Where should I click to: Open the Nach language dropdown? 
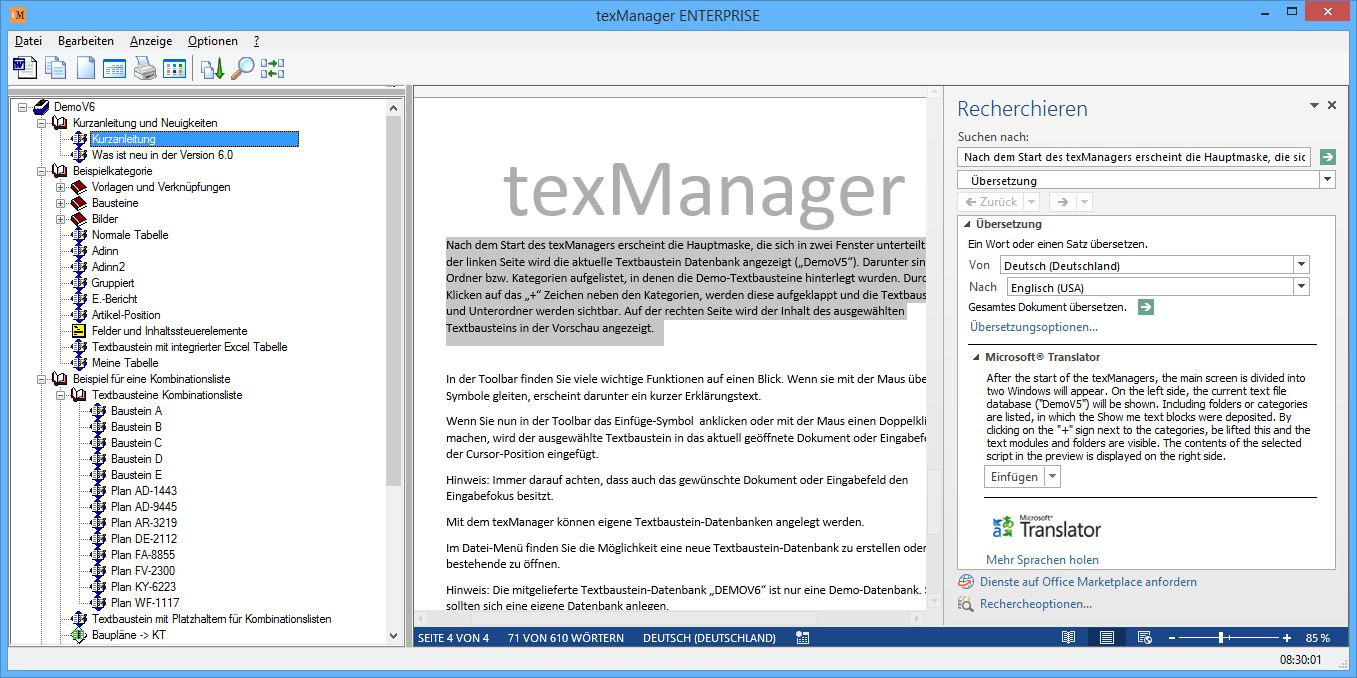coord(1301,286)
